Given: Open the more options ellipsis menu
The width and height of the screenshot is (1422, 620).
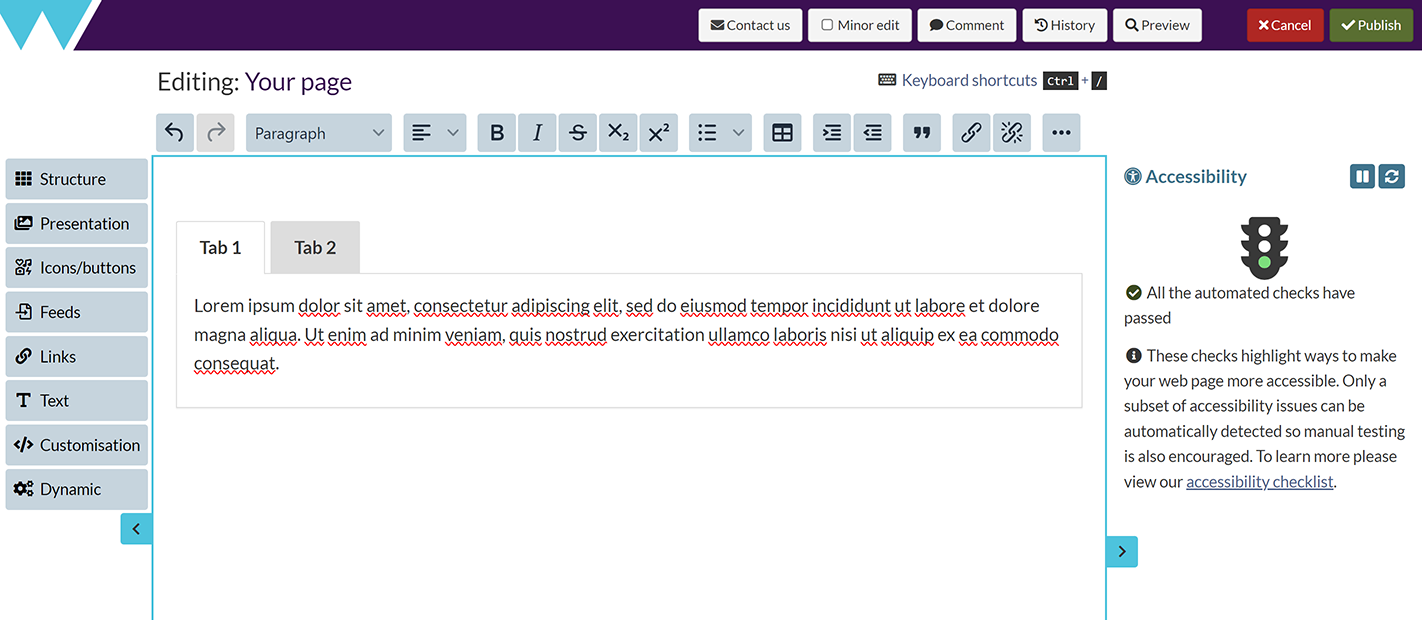Looking at the screenshot, I should pos(1061,133).
